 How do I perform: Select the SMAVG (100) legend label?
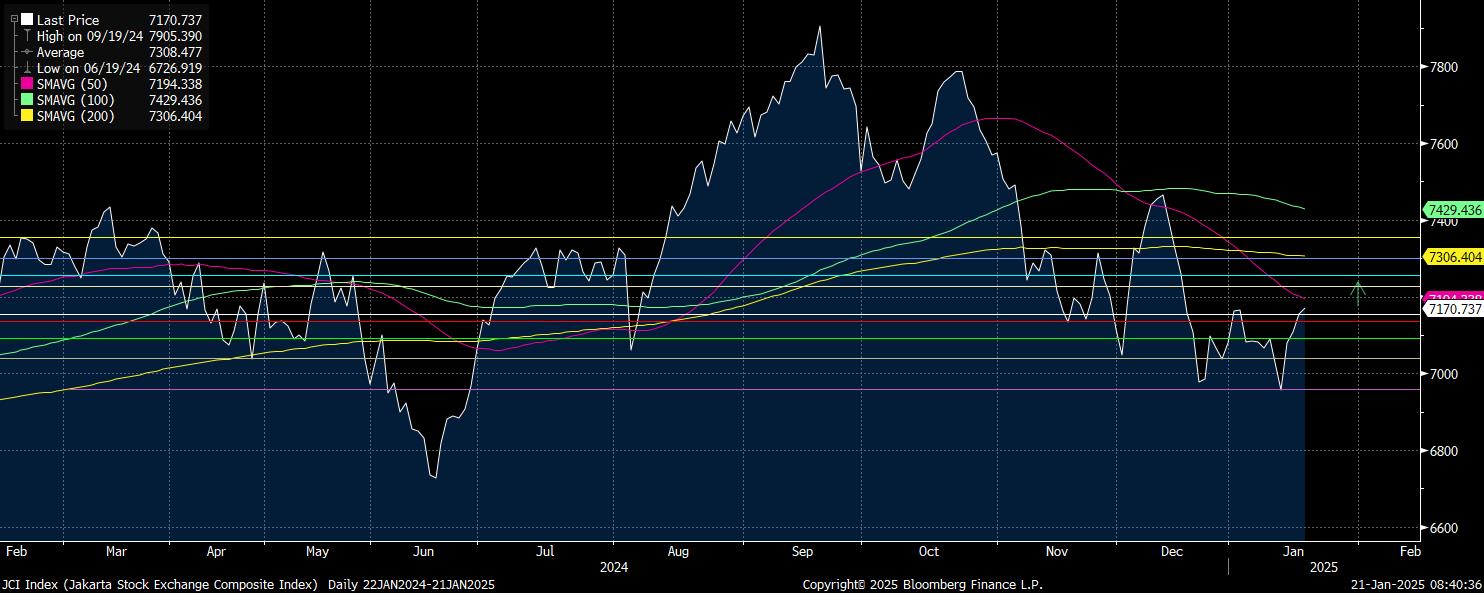pos(75,100)
